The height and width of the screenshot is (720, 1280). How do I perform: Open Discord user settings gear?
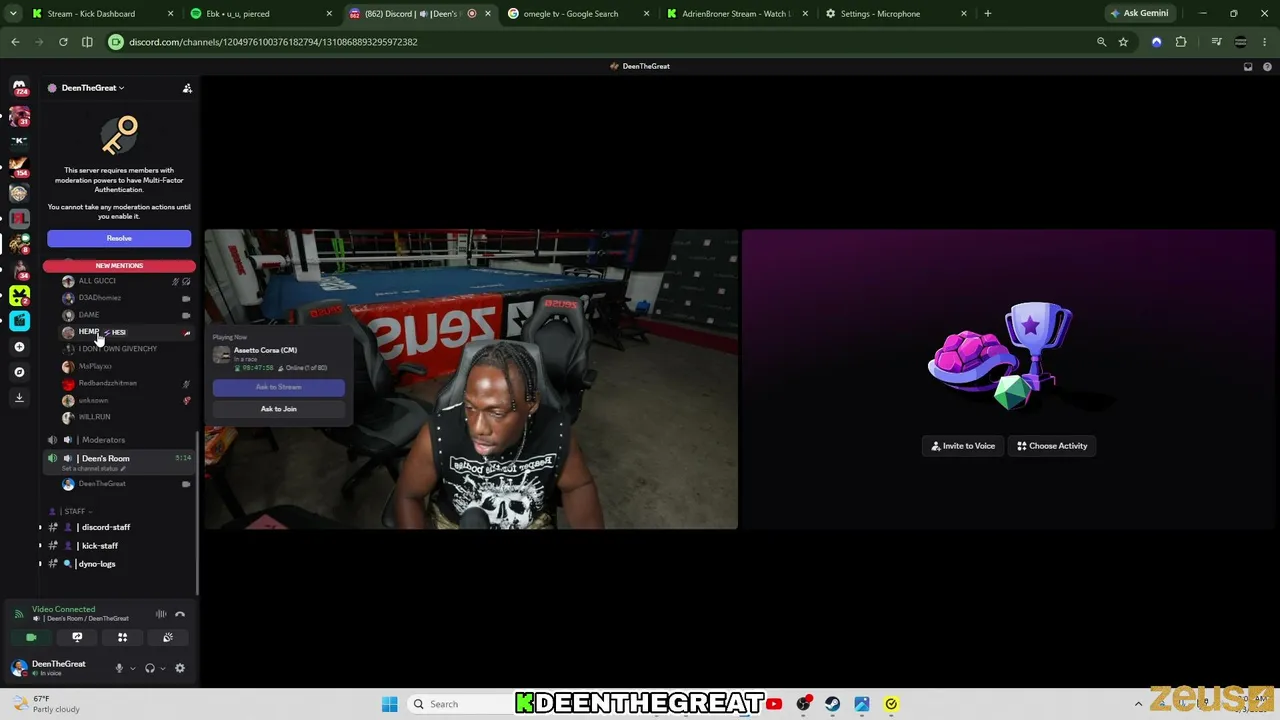180,668
